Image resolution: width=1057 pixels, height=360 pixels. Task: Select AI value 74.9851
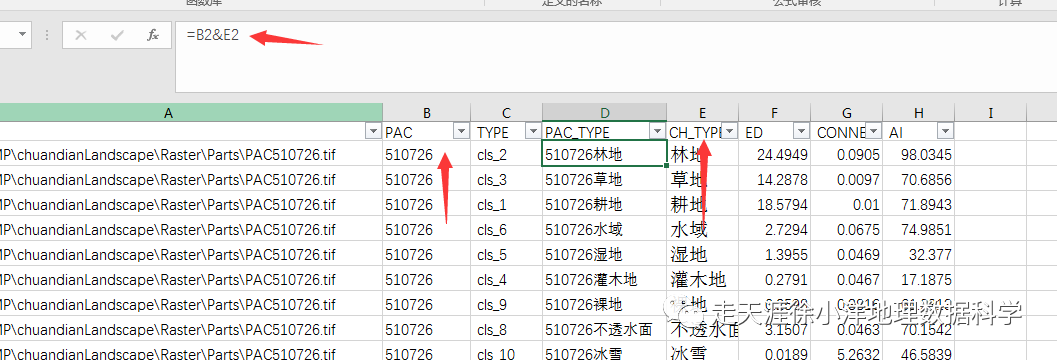(919, 229)
